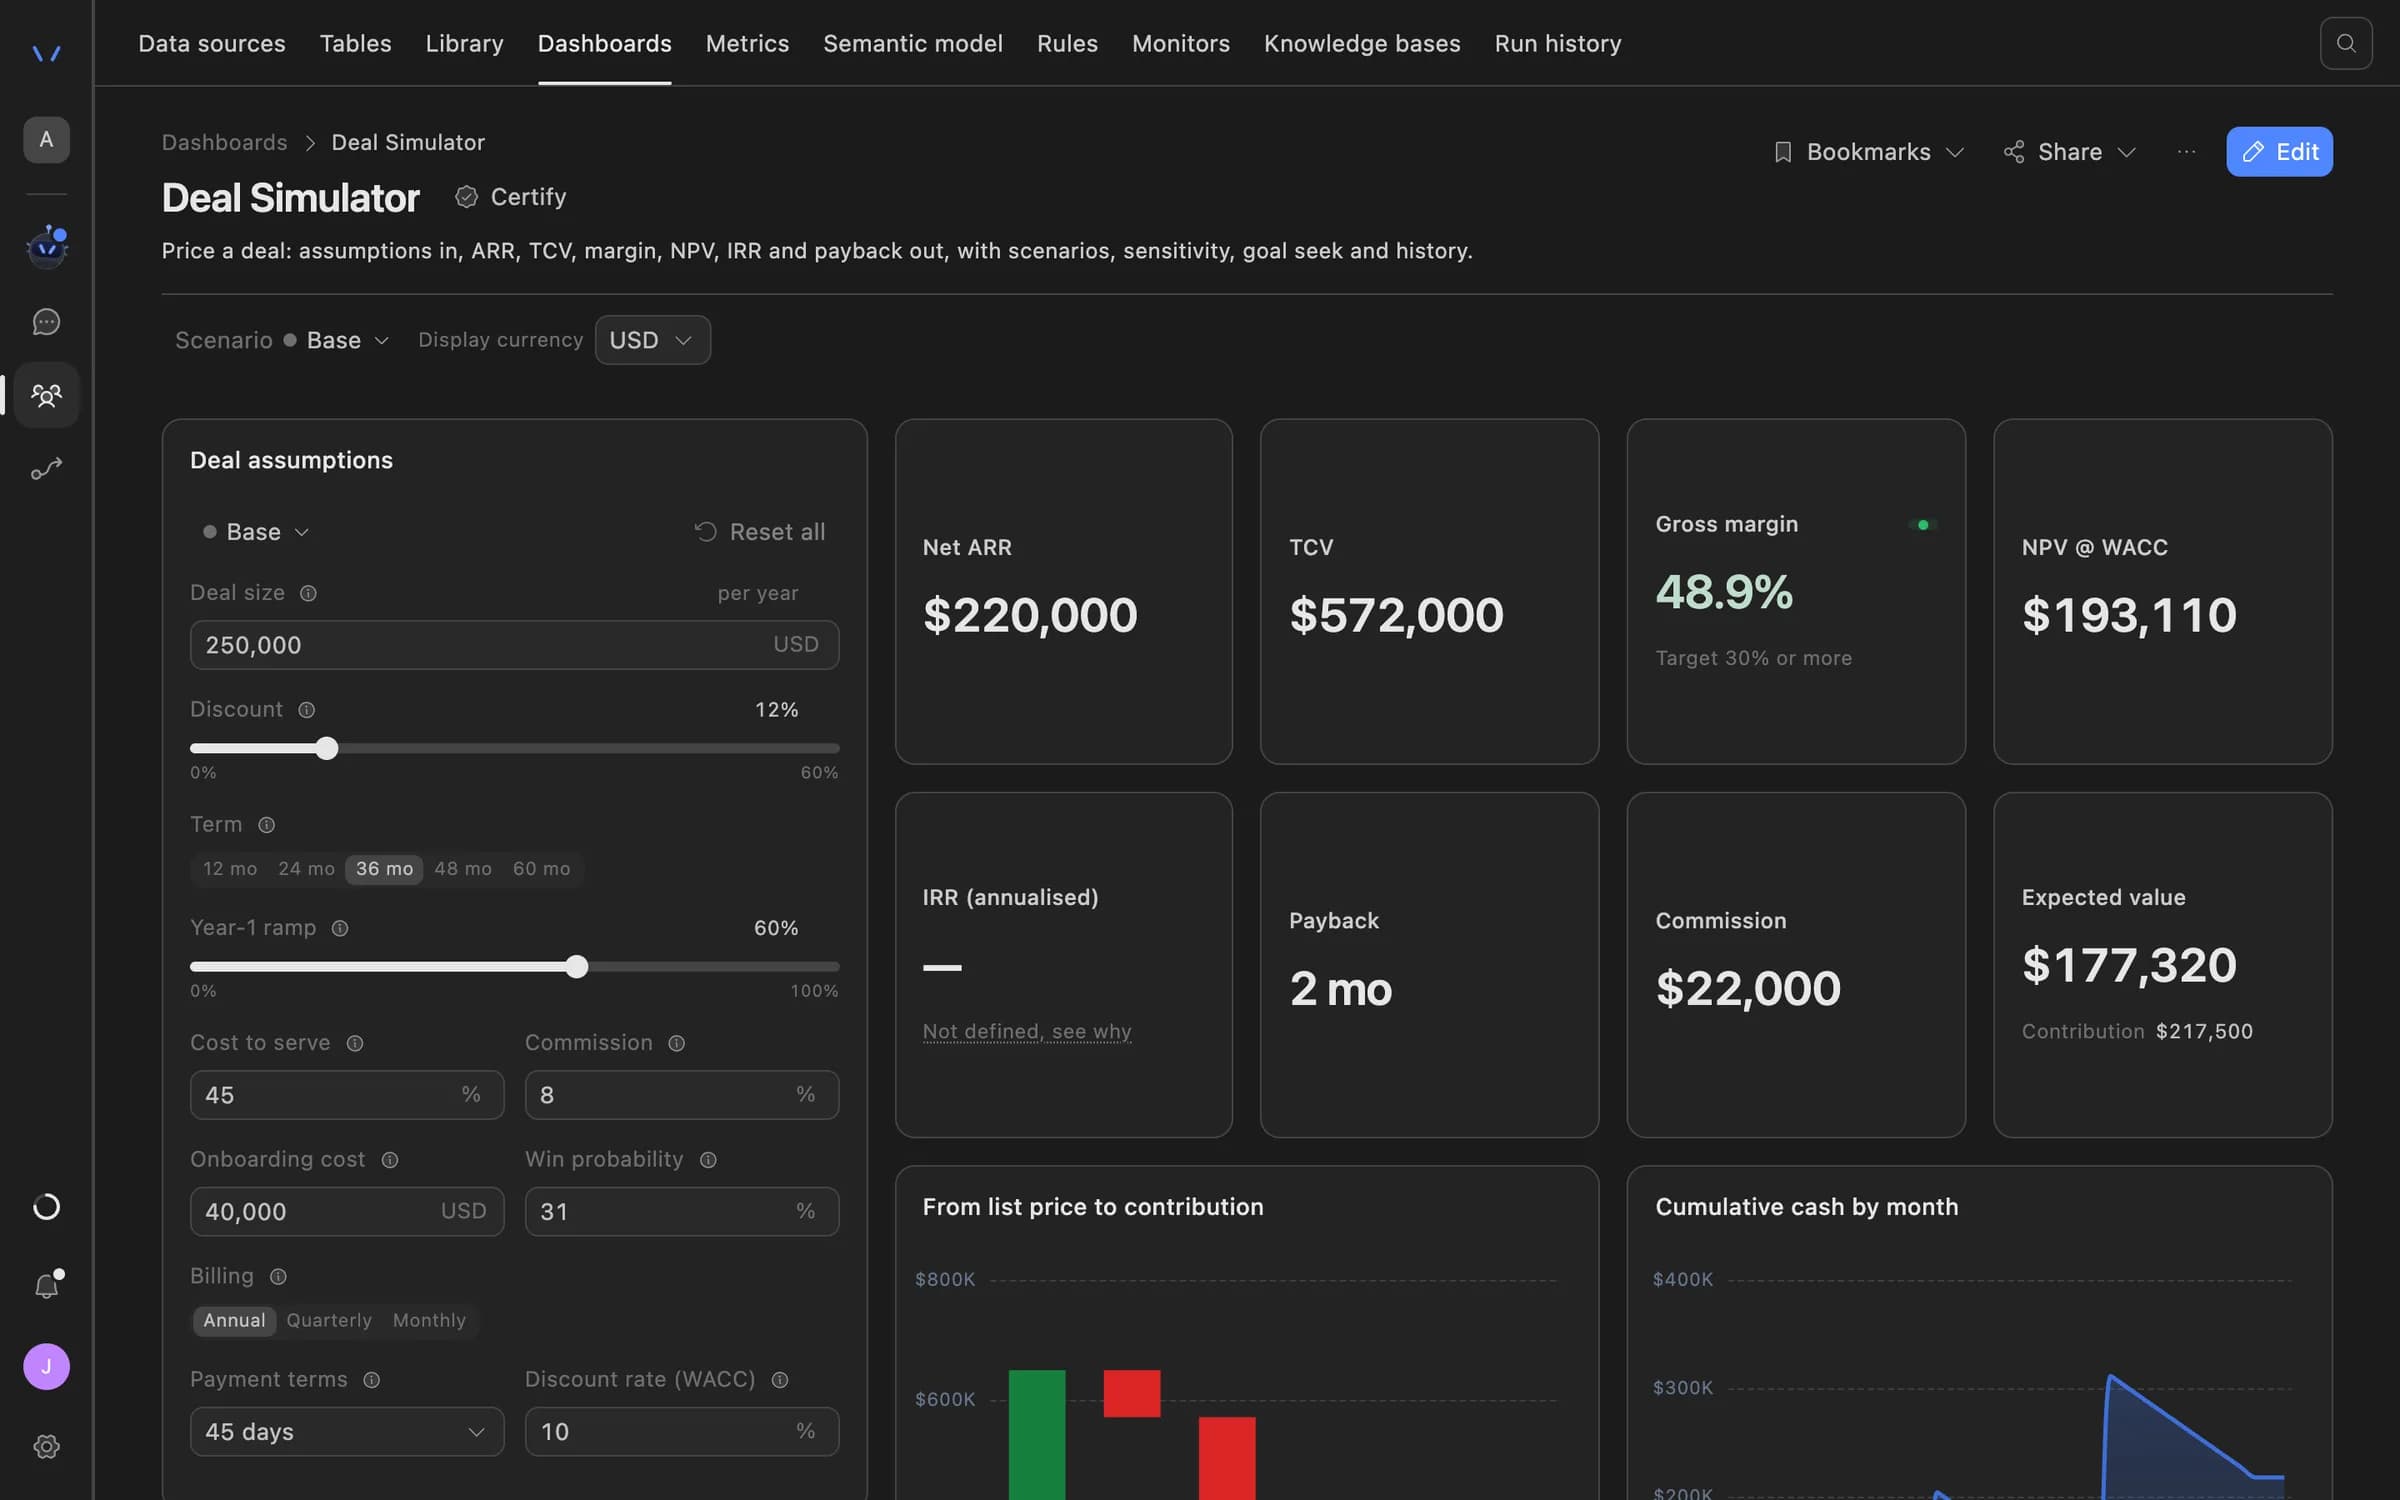
Task: Choose Monthly billing
Action: point(429,1321)
